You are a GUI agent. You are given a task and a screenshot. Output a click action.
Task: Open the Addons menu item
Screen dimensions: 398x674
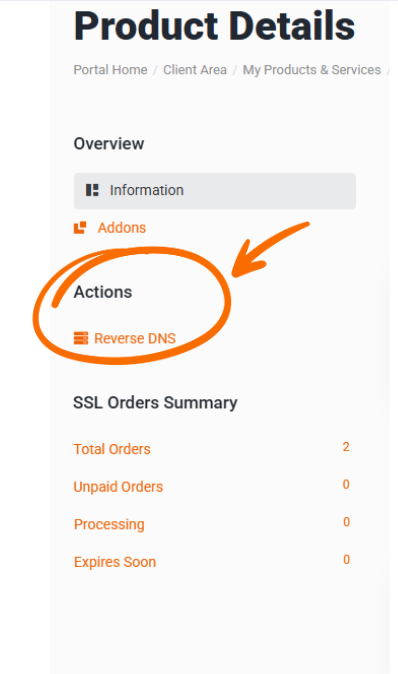click(122, 228)
